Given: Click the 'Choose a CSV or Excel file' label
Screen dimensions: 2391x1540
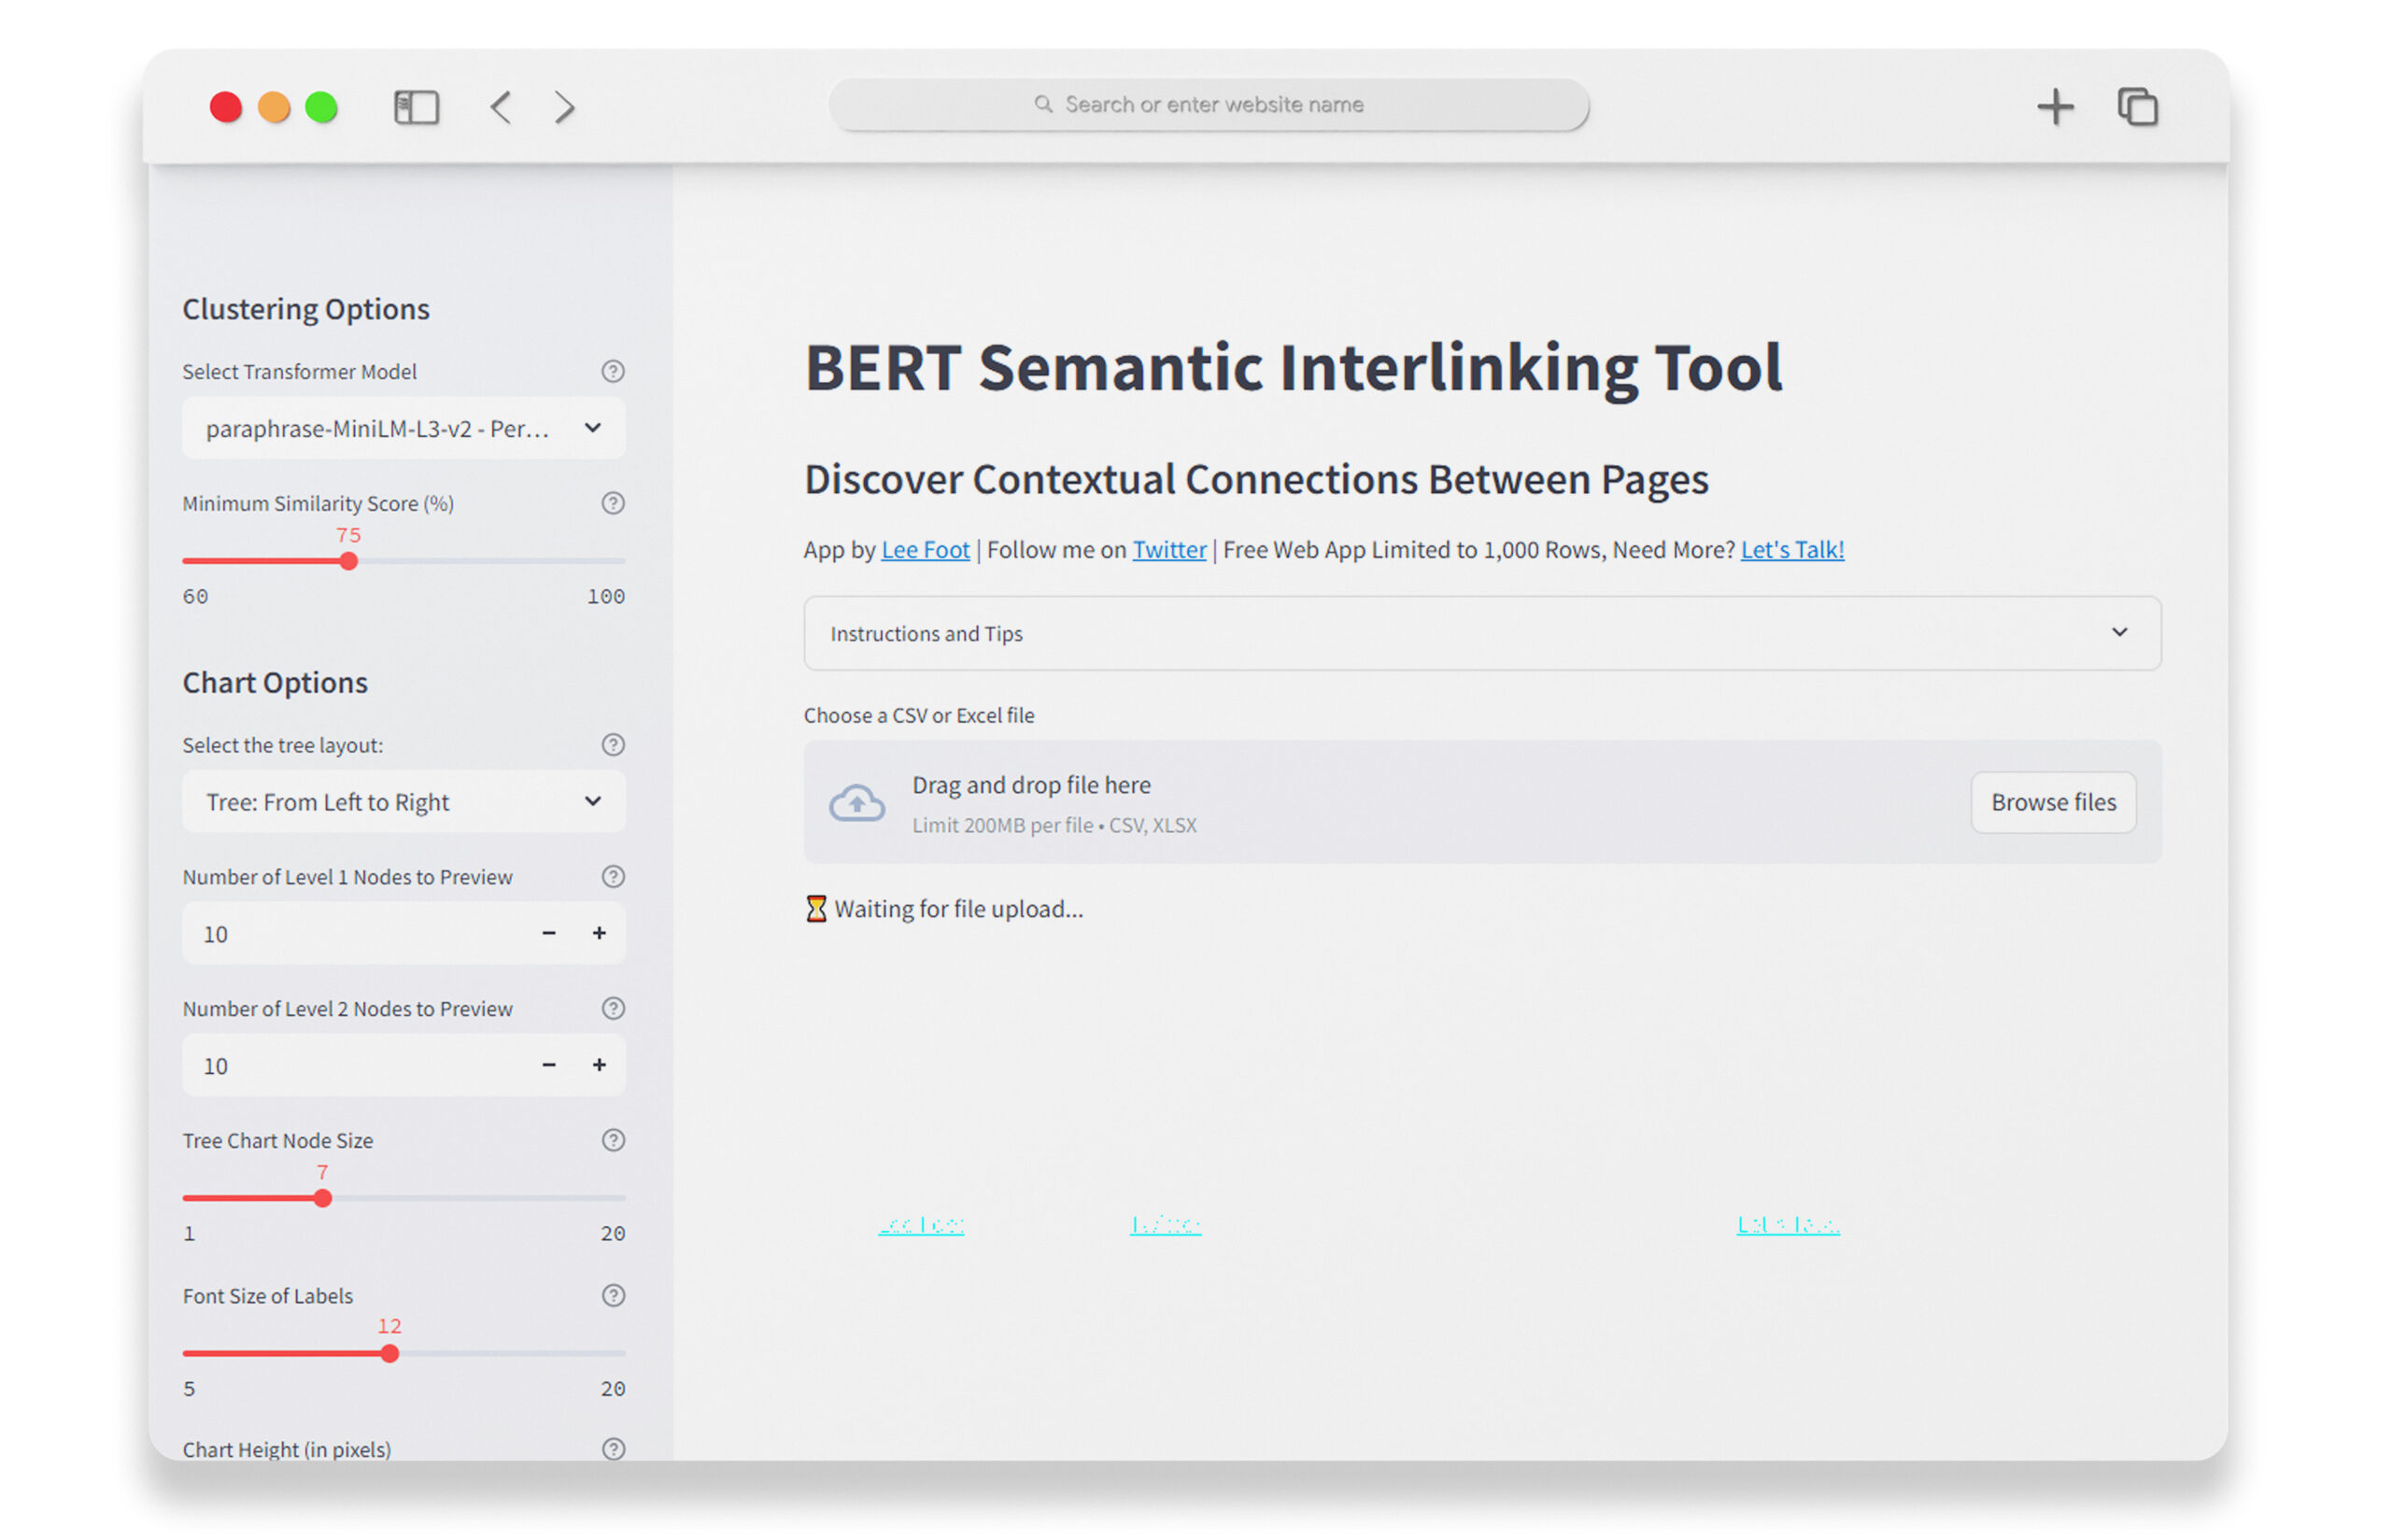Looking at the screenshot, I should 919,715.
